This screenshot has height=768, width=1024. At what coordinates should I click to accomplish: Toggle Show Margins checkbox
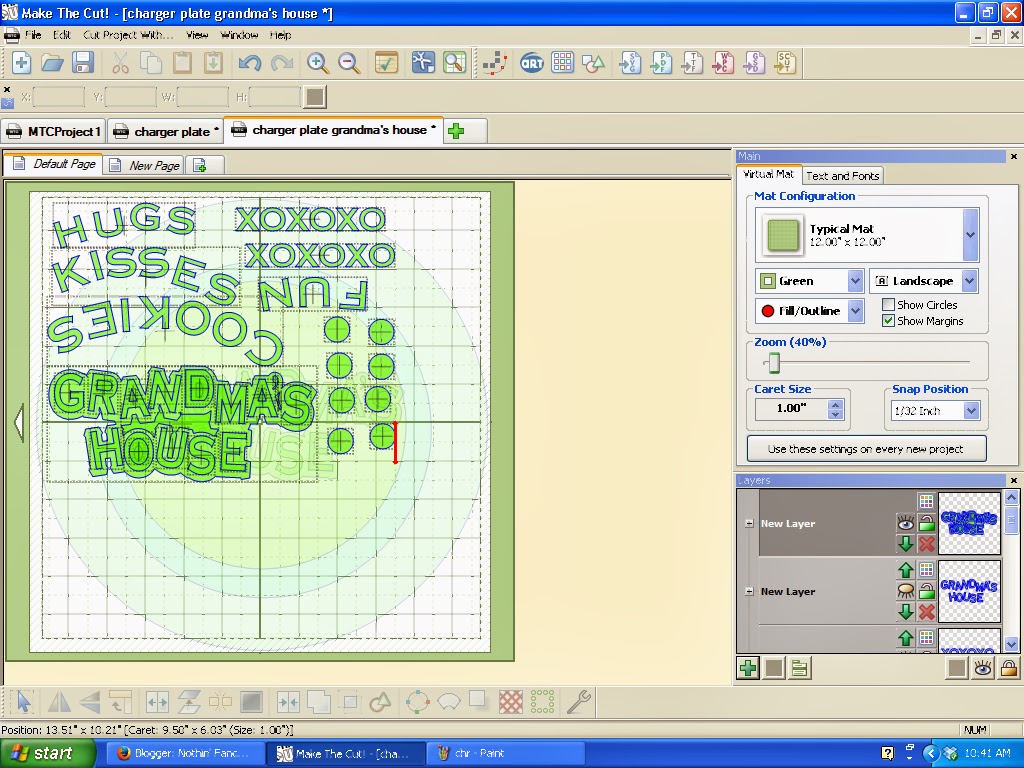(888, 321)
